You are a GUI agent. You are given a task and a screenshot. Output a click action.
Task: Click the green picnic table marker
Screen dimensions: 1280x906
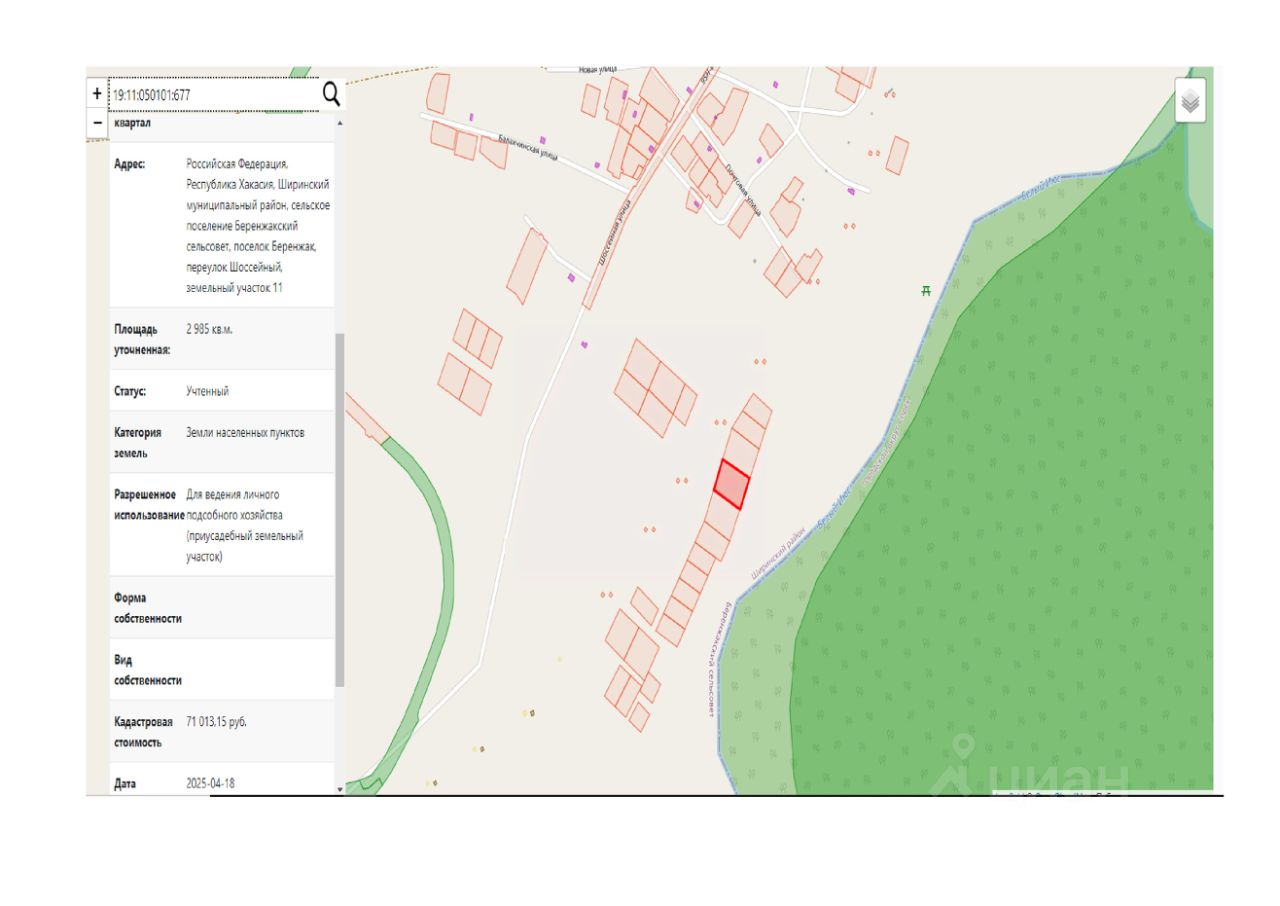(926, 290)
